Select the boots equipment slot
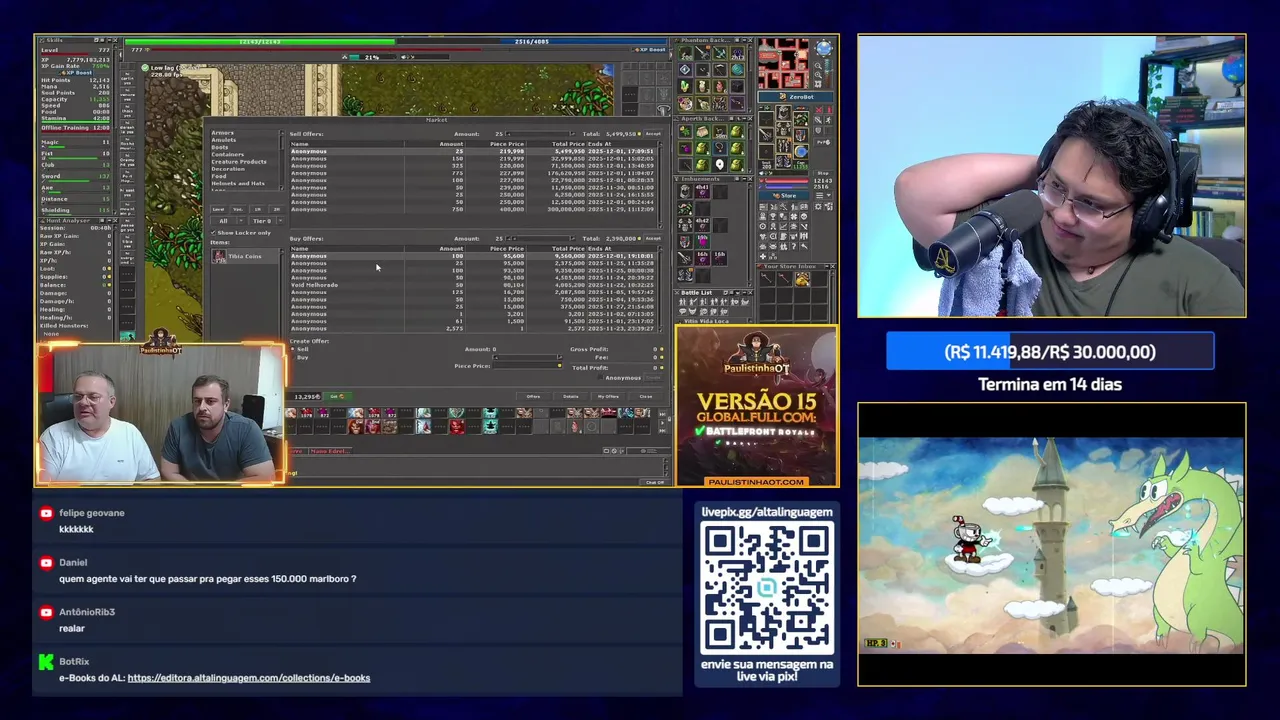Viewport: 1280px width, 720px height. click(784, 161)
